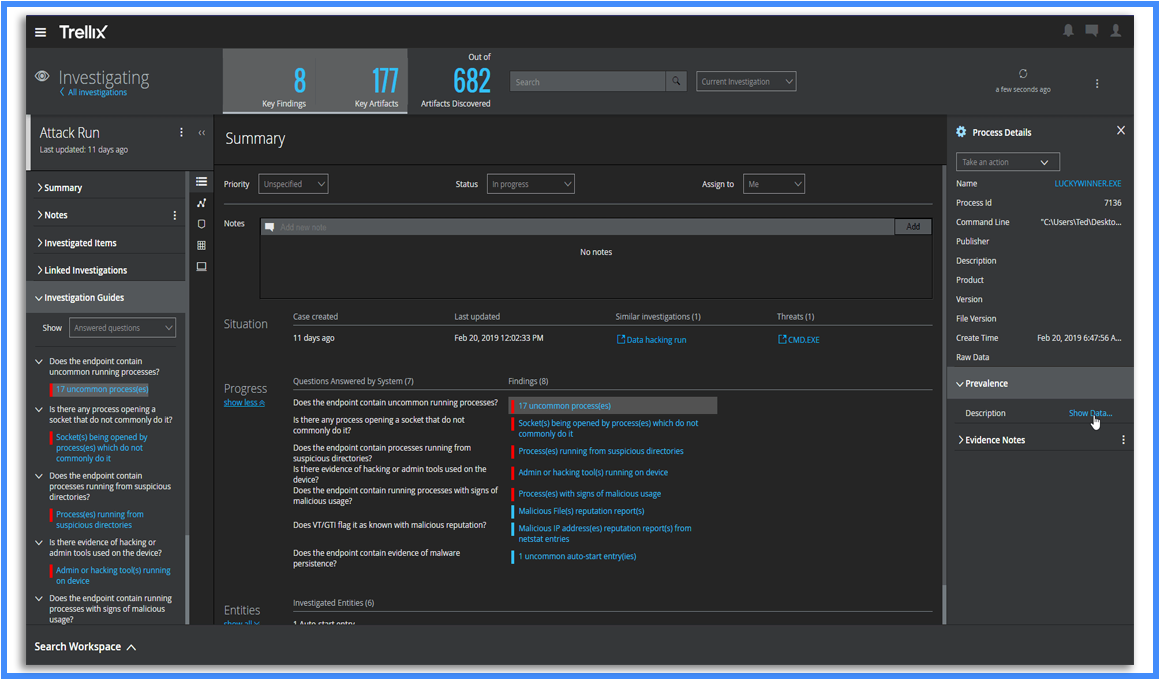
Task: Collapse the left panel with double chevron
Action: (201, 132)
